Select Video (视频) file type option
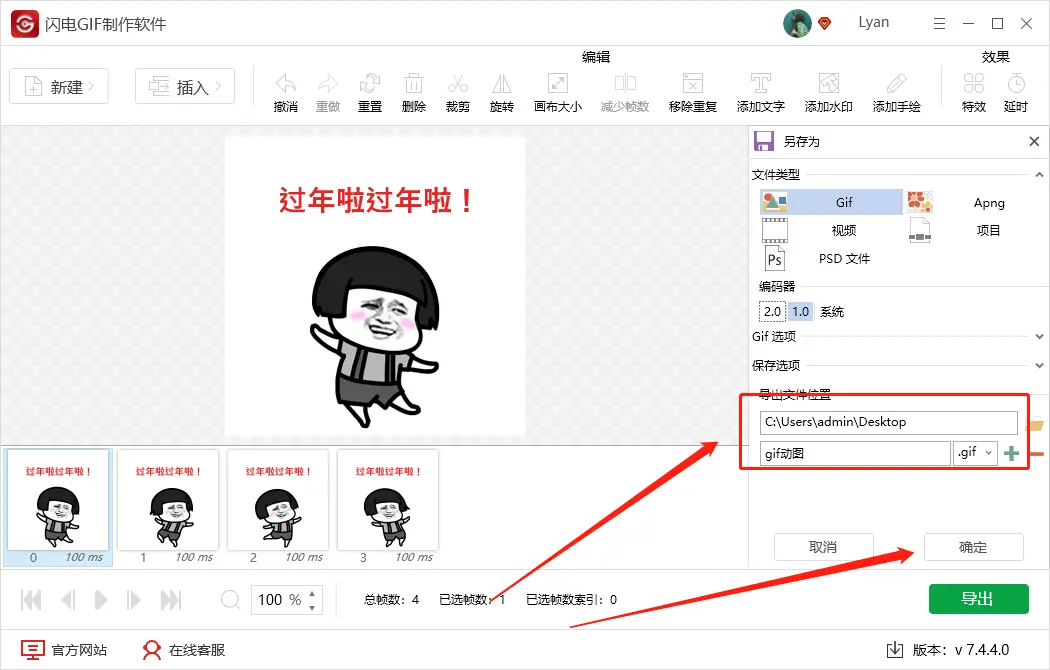1050x670 pixels. pos(831,230)
